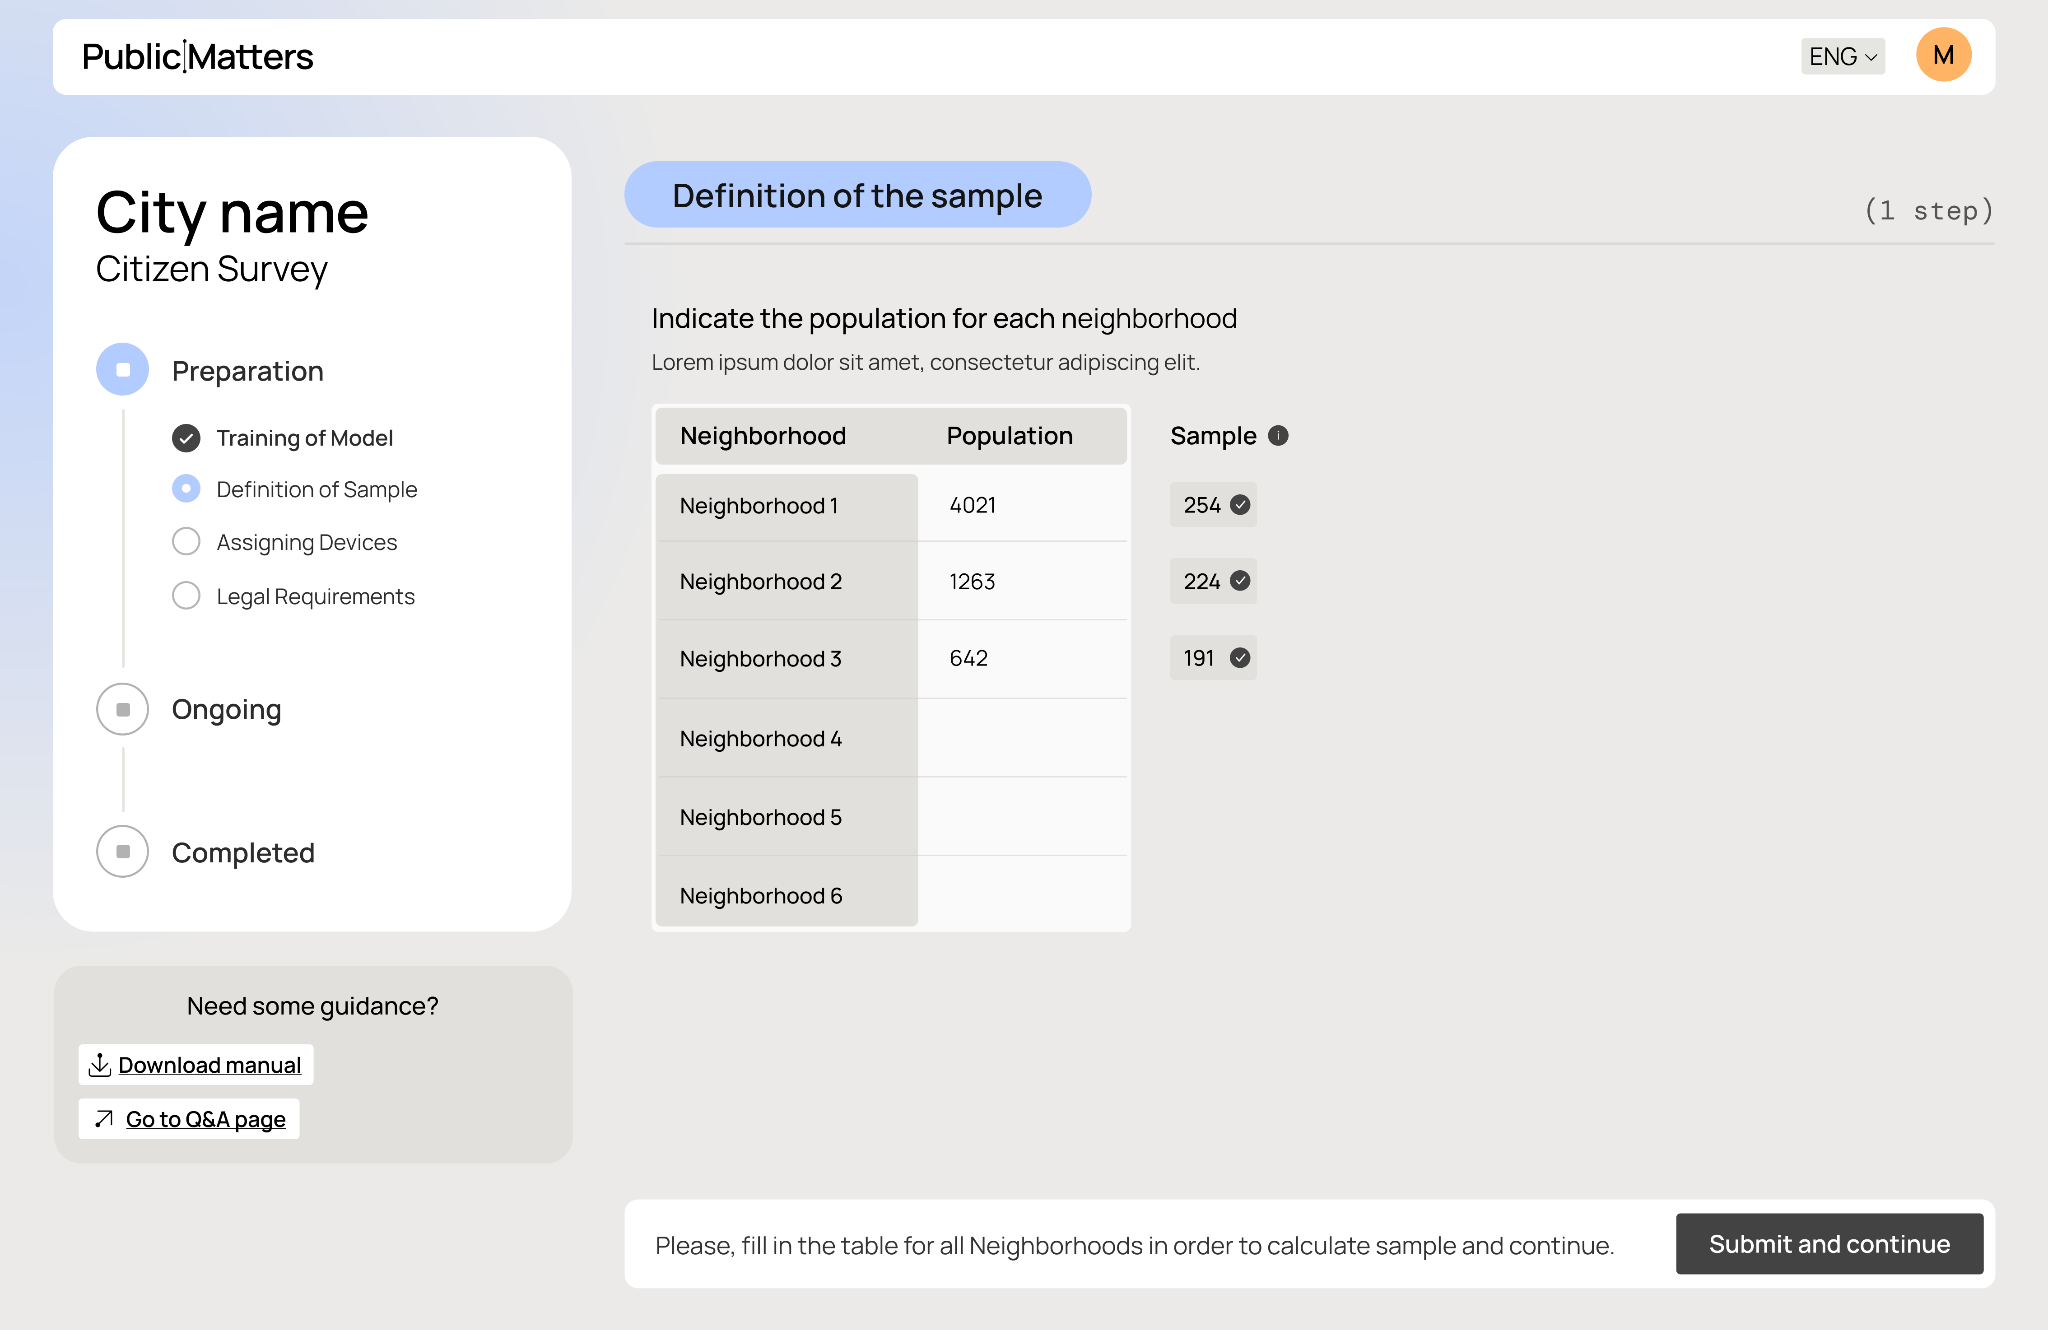Select the Definition of Sample radio indicator

click(x=186, y=489)
